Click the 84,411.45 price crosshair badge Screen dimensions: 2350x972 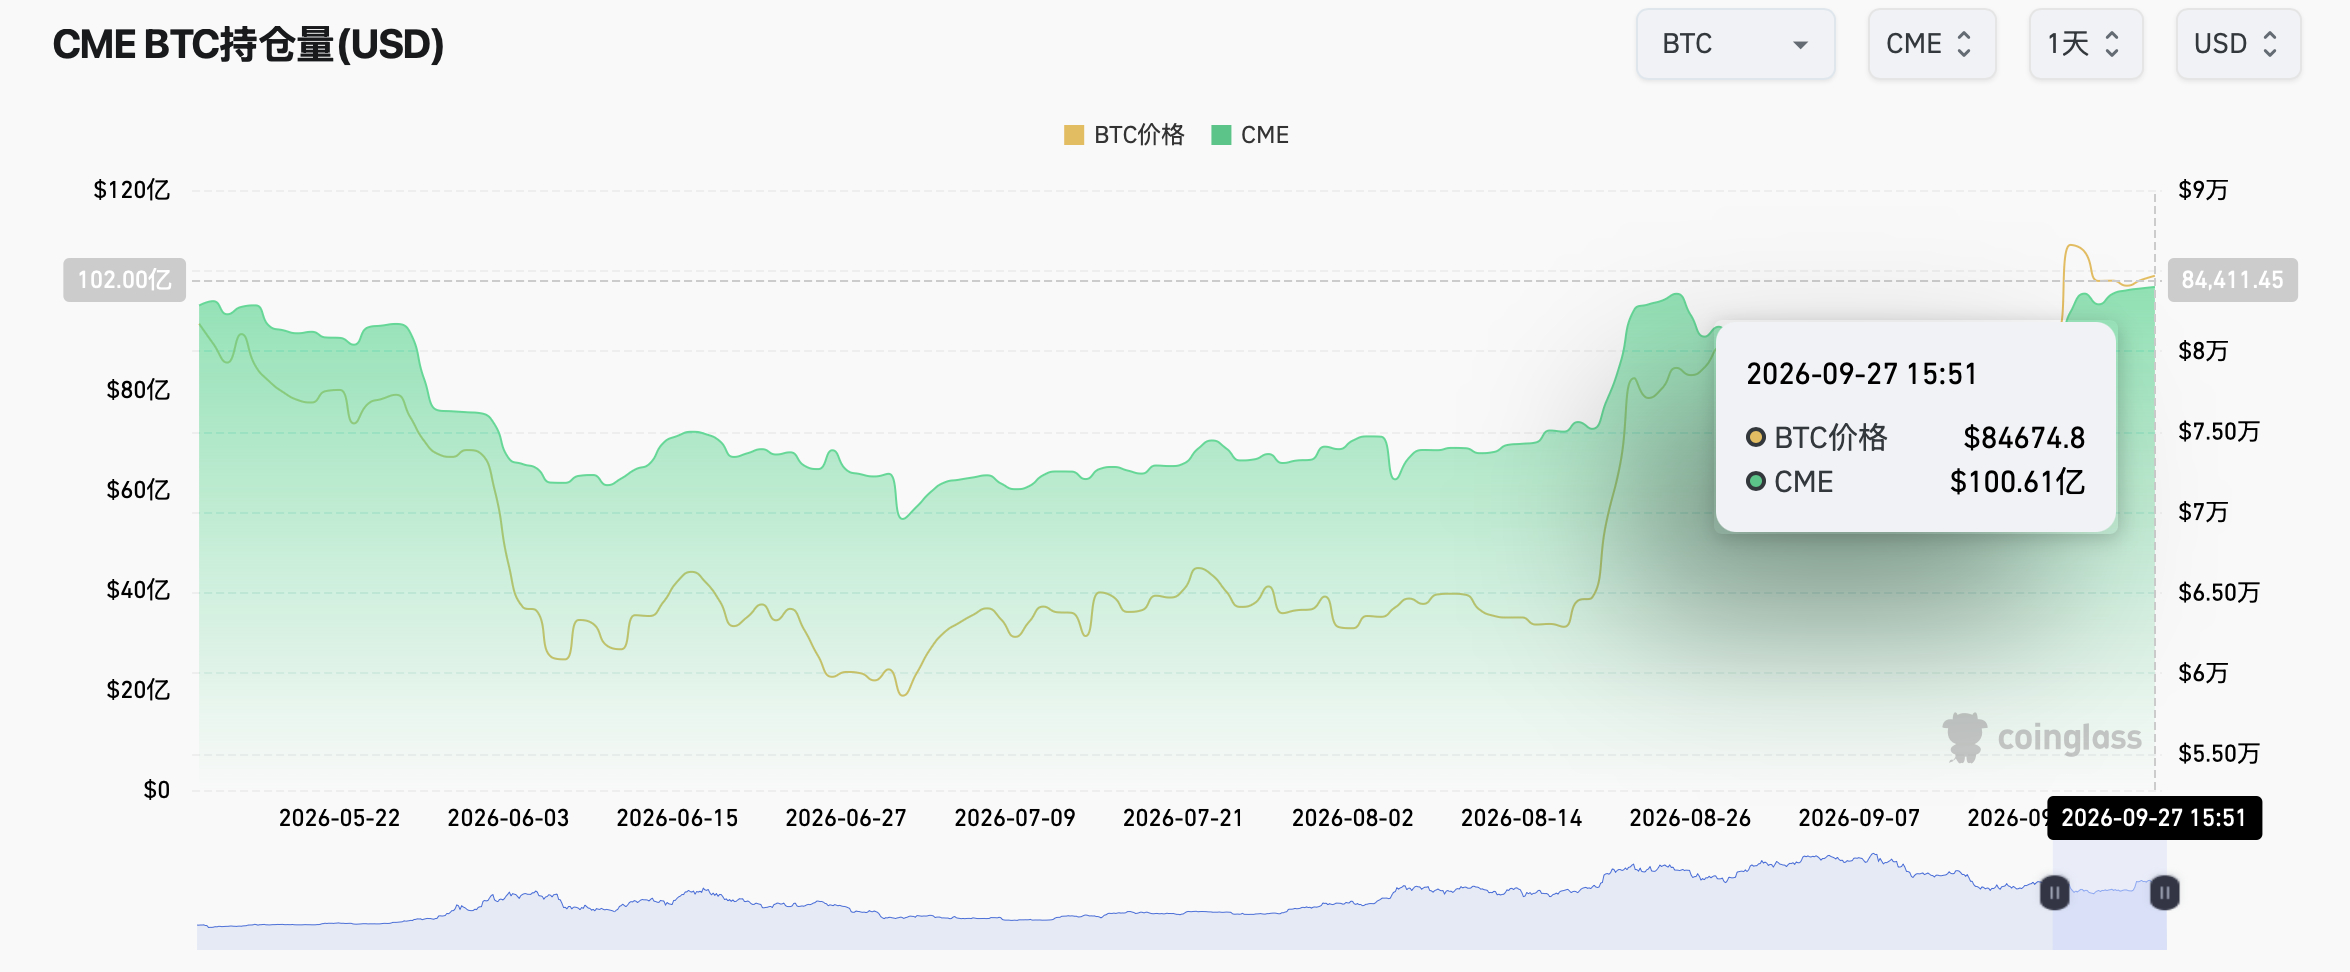pyautogui.click(x=2232, y=280)
